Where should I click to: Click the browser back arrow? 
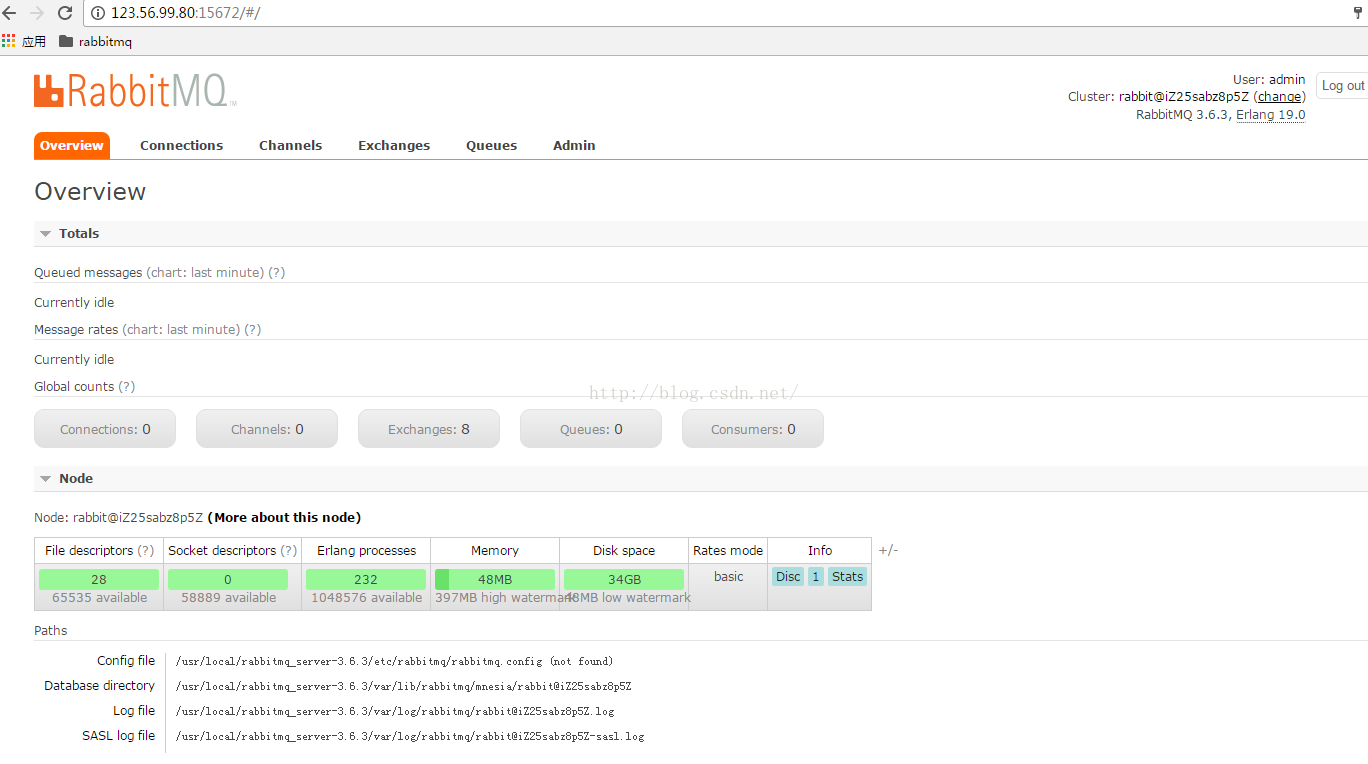pos(9,13)
